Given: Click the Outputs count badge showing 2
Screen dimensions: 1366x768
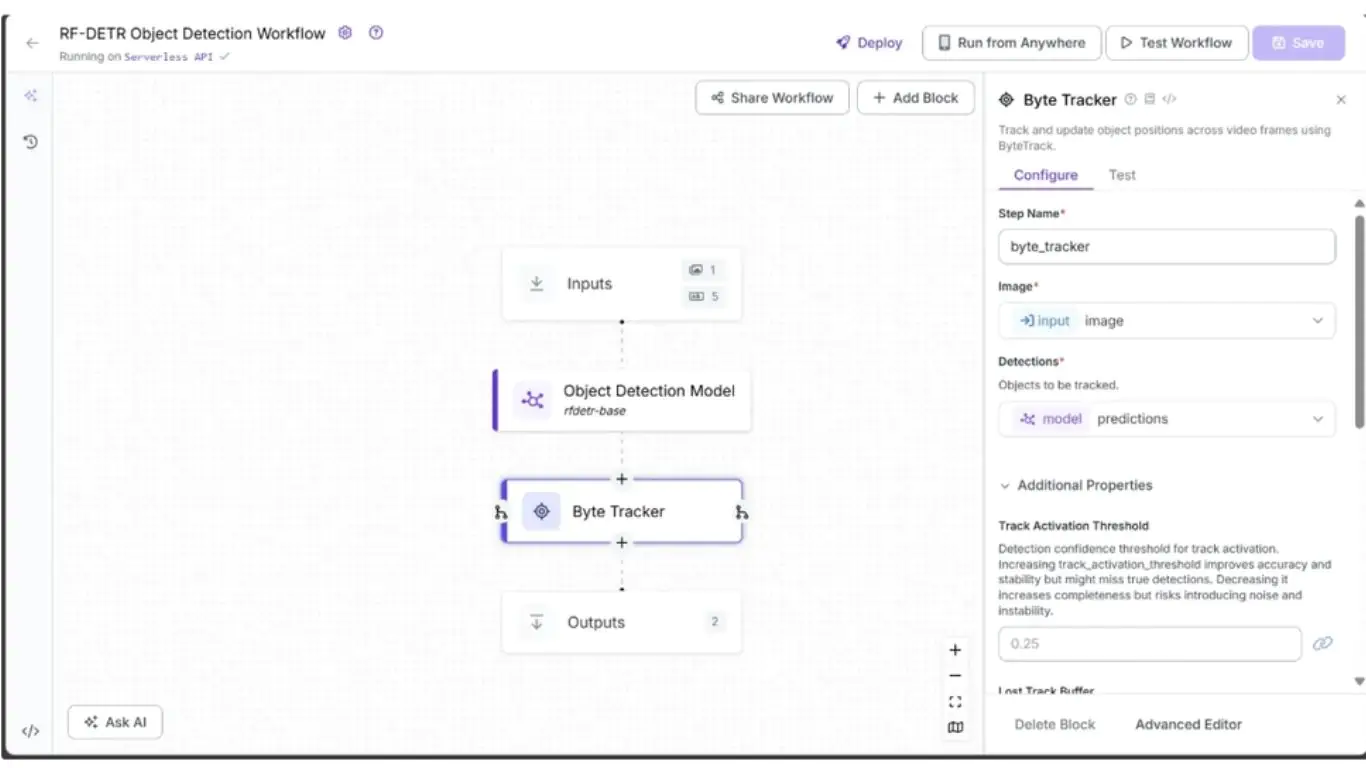Looking at the screenshot, I should 715,622.
